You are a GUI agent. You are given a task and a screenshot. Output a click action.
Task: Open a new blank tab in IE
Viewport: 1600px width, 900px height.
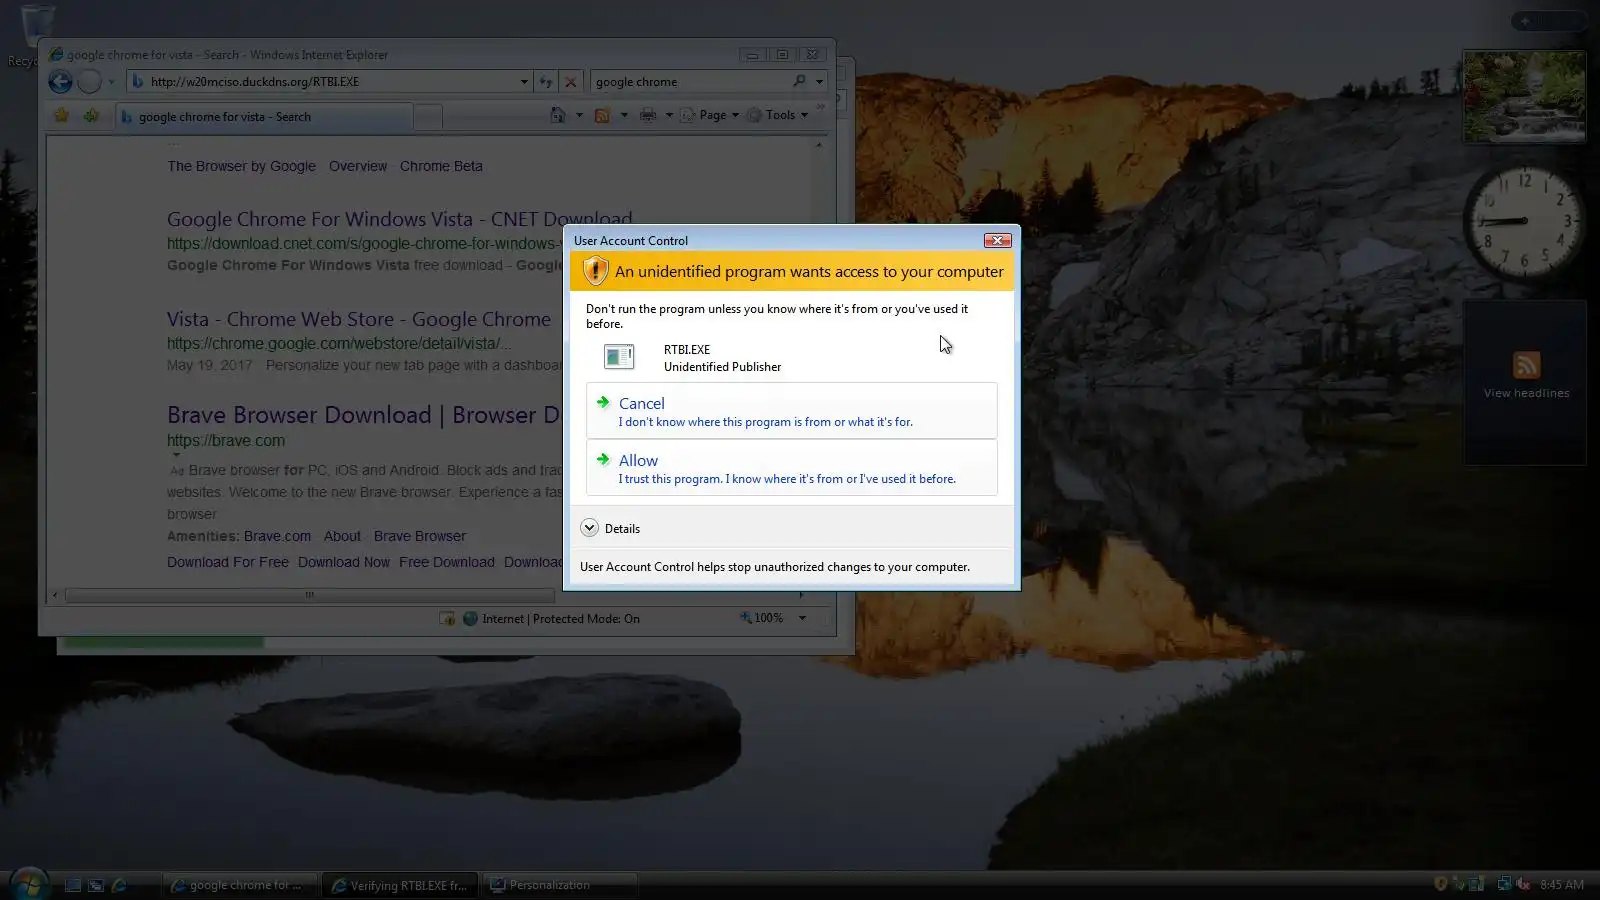pos(428,117)
